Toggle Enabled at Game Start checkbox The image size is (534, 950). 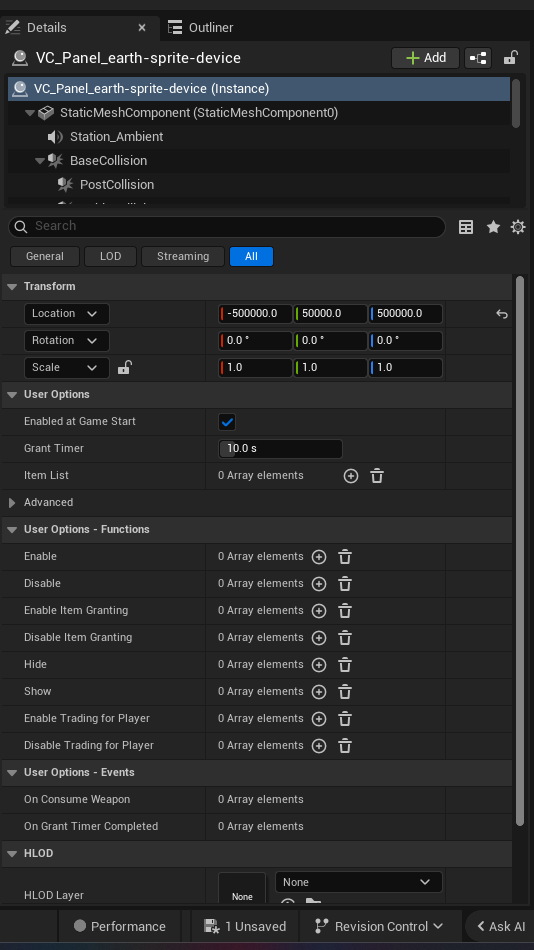point(227,422)
